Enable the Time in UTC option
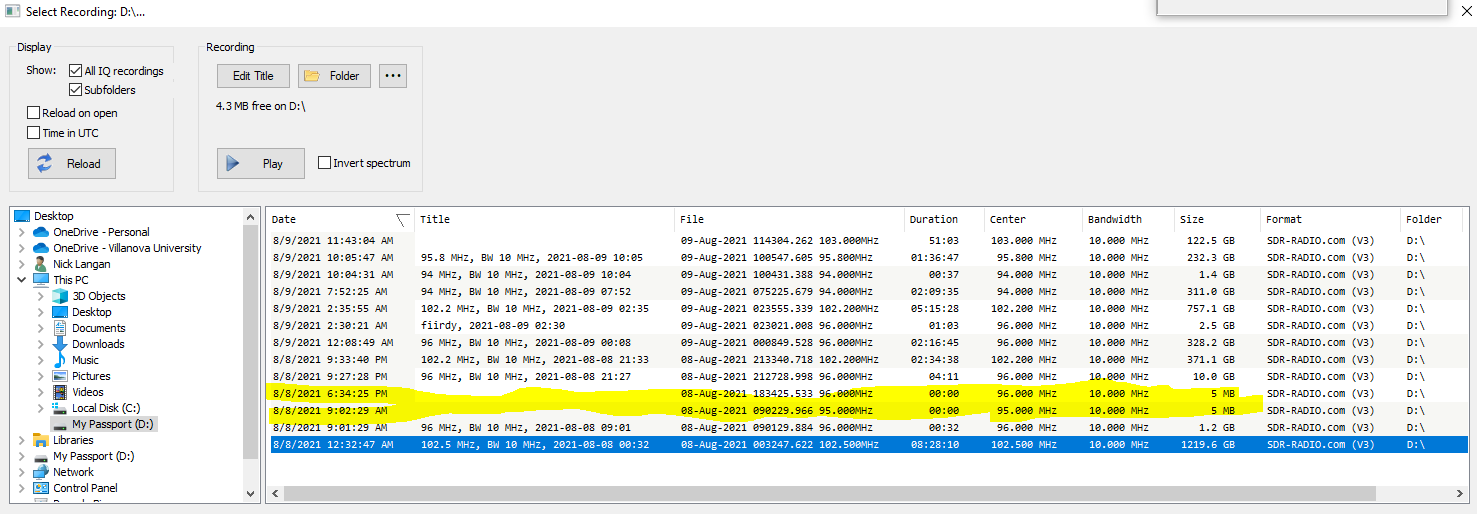1477x514 pixels. click(x=34, y=133)
